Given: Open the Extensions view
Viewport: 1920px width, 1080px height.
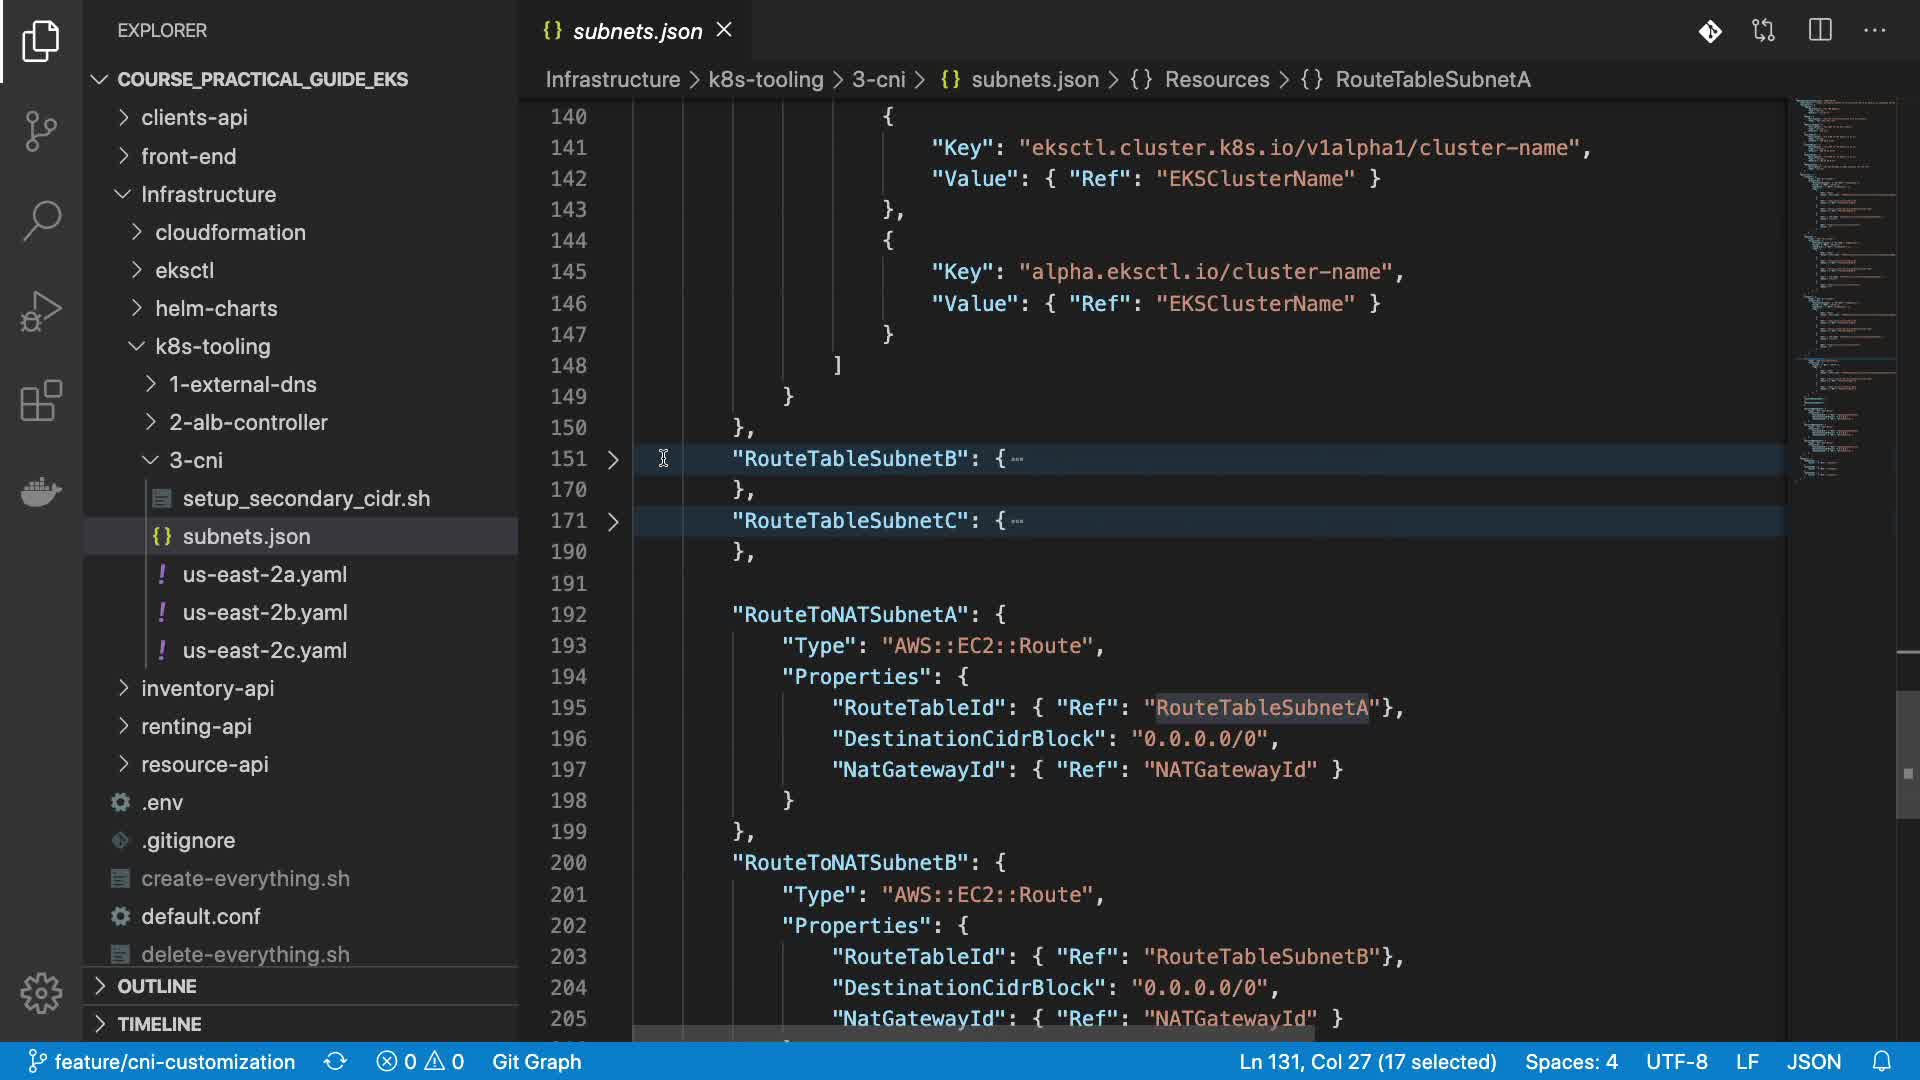Looking at the screenshot, I should (x=41, y=401).
